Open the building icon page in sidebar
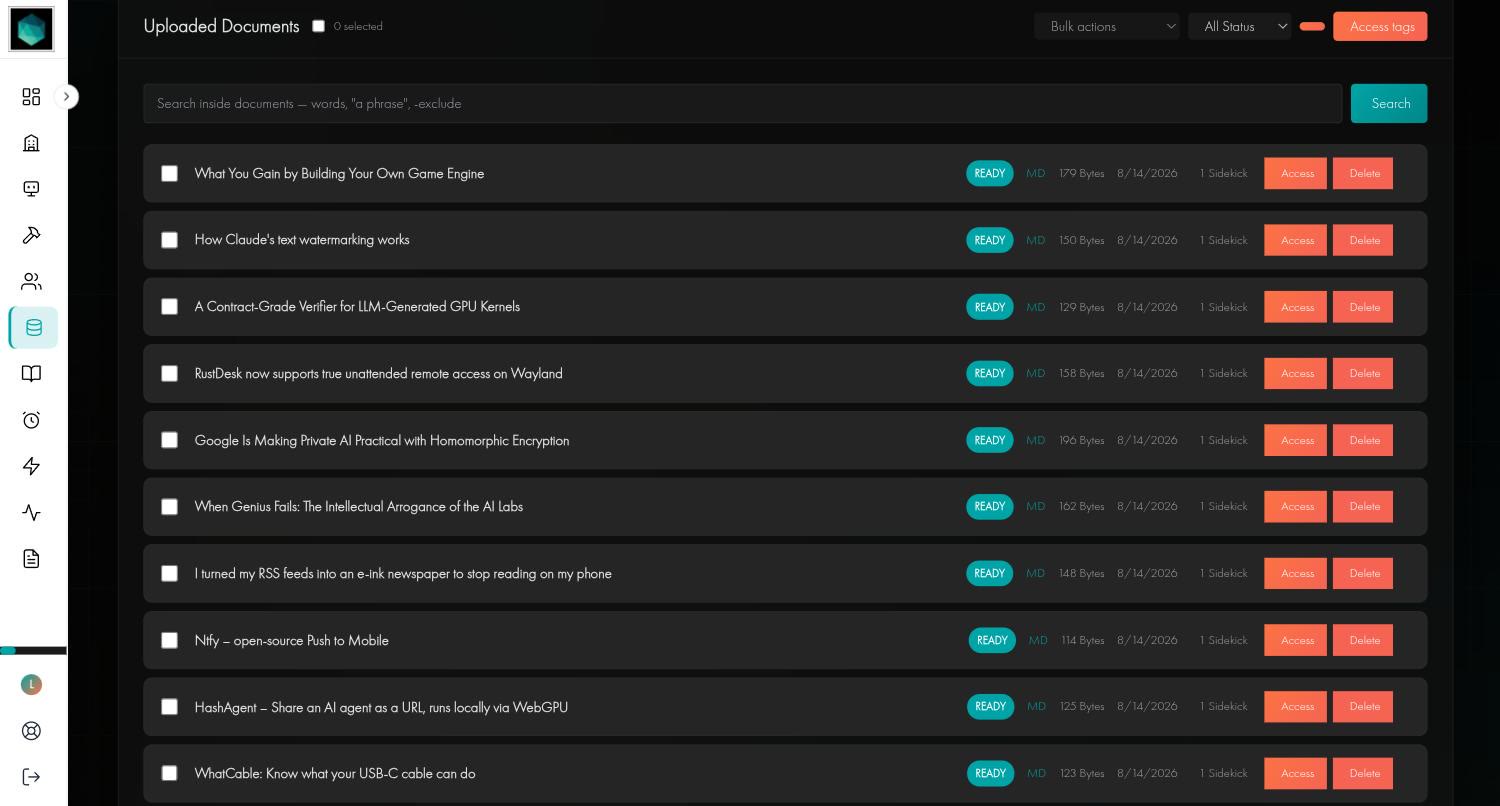Image resolution: width=1500 pixels, height=806 pixels. point(32,143)
